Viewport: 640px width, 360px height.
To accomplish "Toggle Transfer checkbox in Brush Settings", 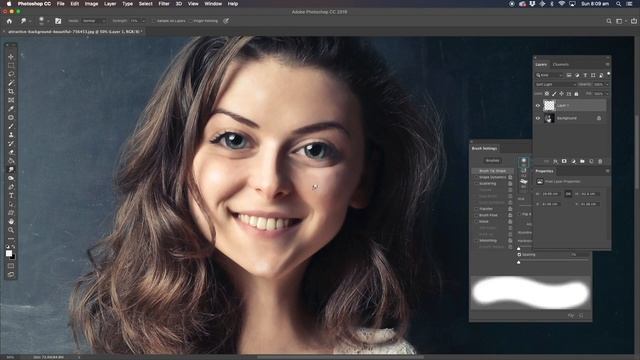I will point(476,209).
